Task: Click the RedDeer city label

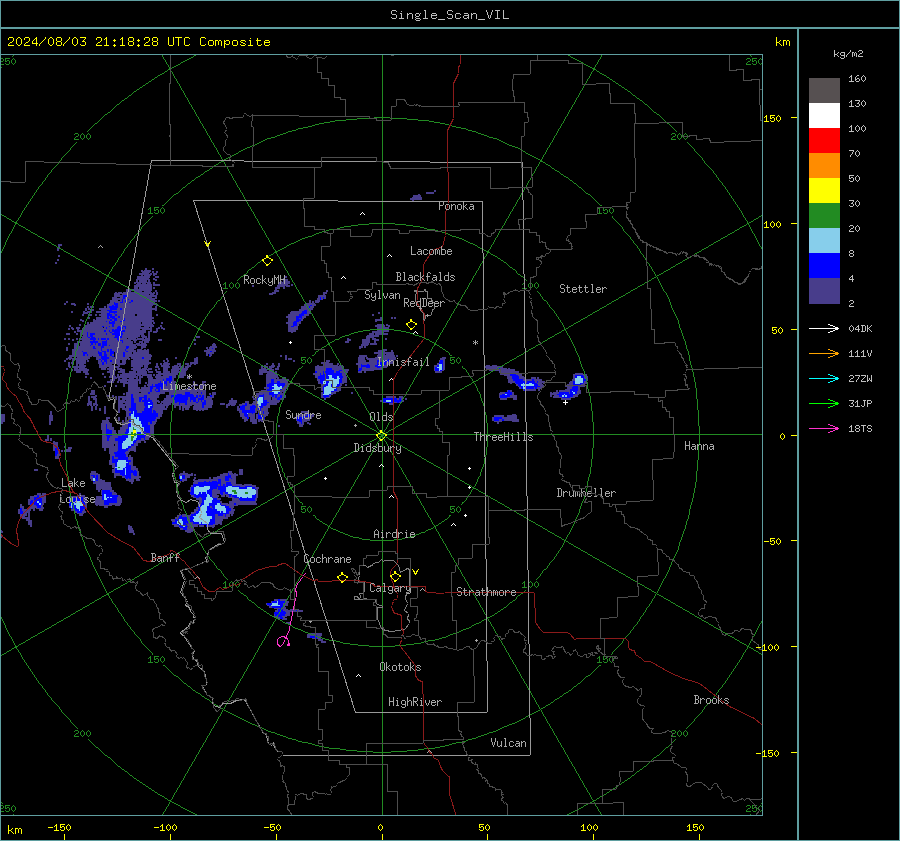Action: 424,303
